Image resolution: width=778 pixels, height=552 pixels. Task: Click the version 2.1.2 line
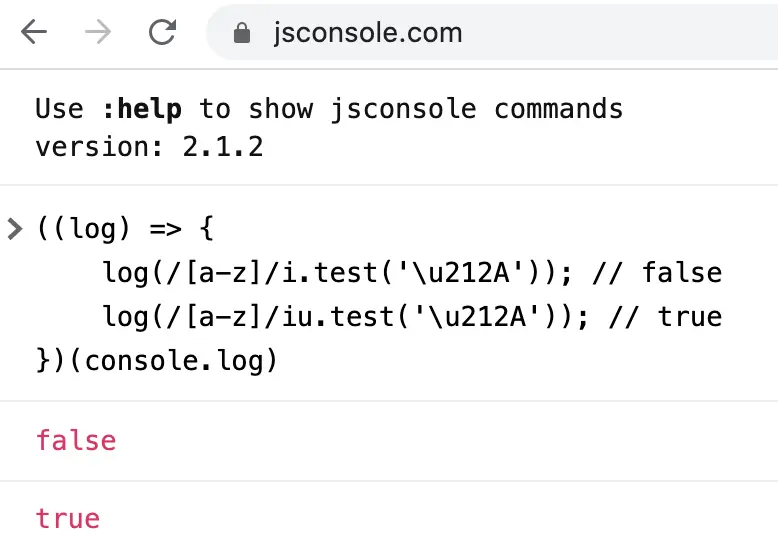pyautogui.click(x=149, y=147)
